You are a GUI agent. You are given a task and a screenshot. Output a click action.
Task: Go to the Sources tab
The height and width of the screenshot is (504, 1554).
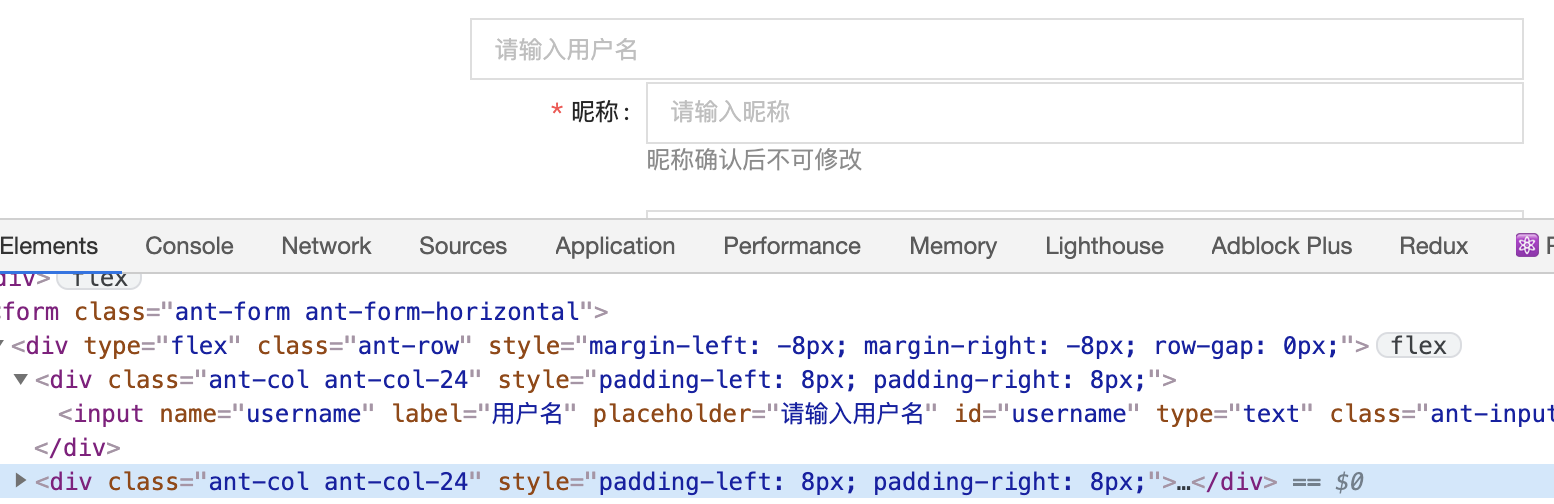[463, 246]
